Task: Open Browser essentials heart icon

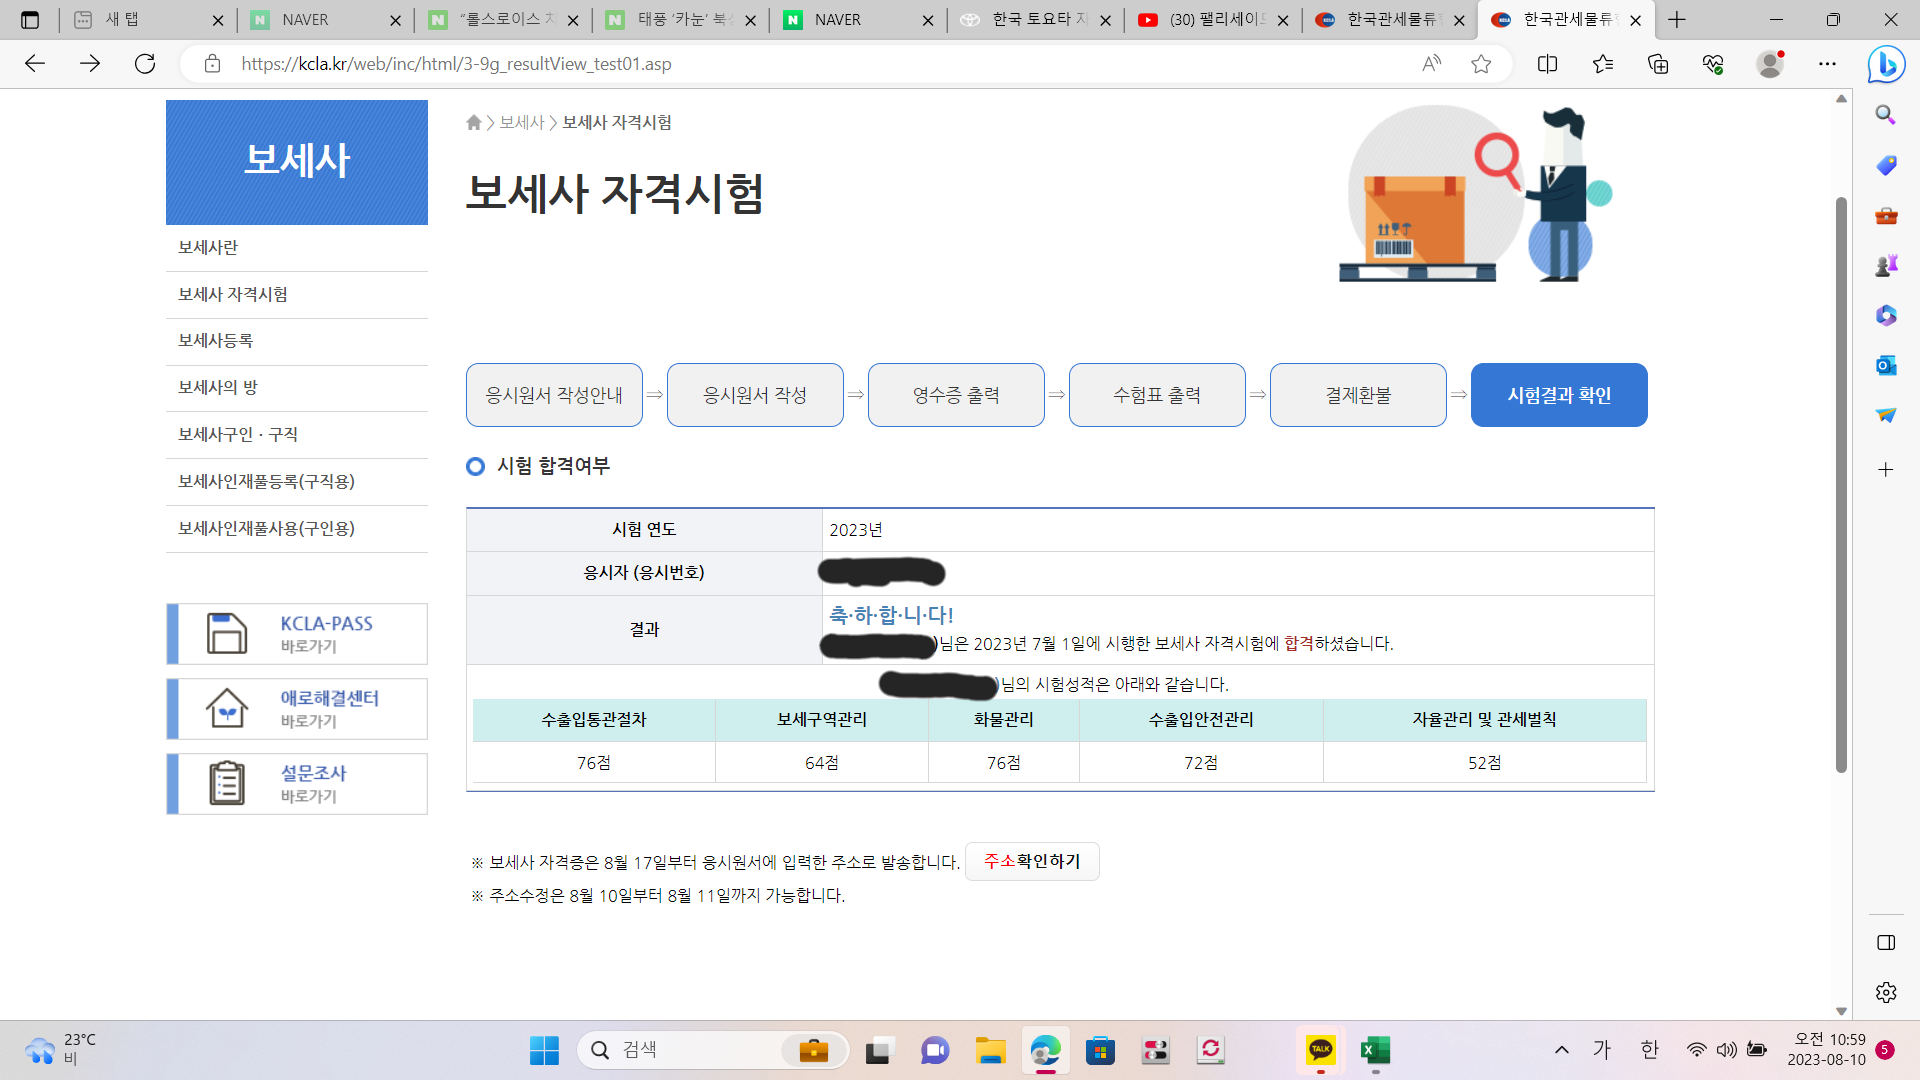Action: (x=1713, y=64)
